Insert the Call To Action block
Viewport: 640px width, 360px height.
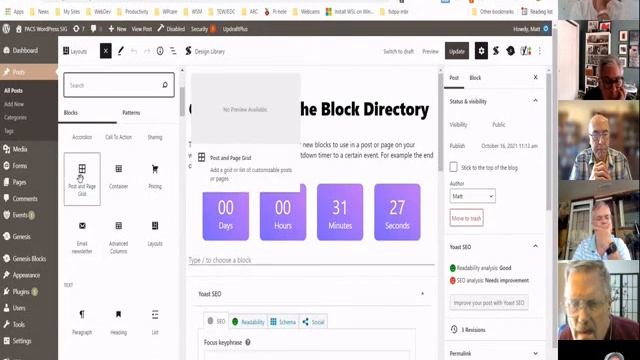118,137
